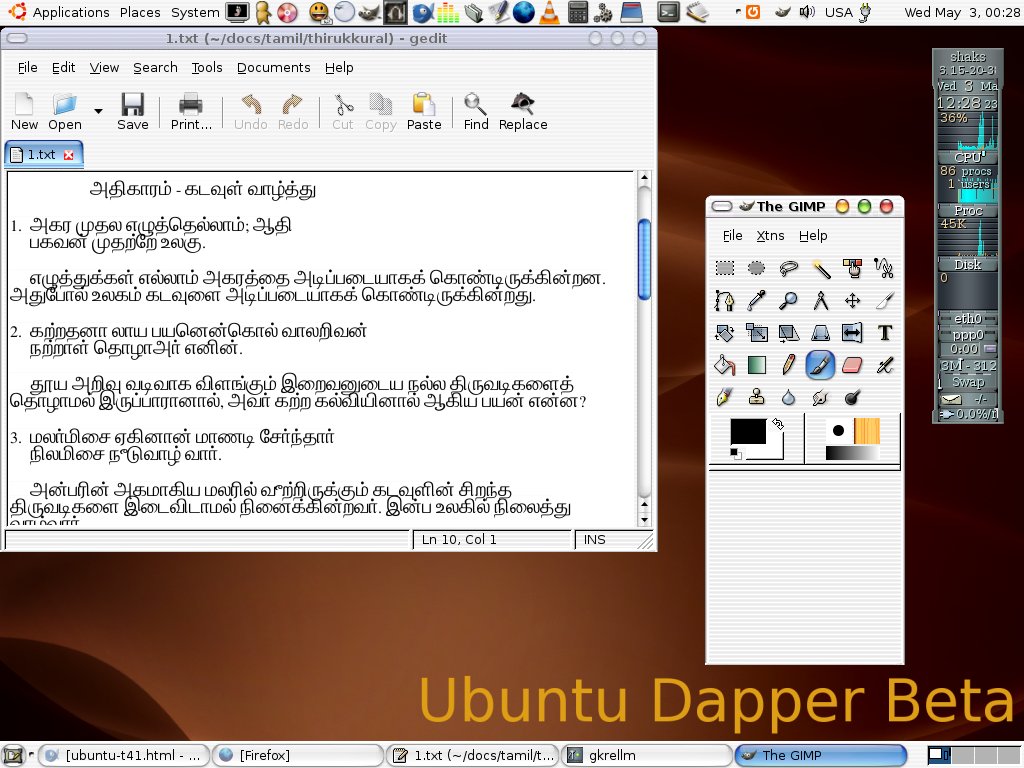This screenshot has height=768, width=1024.
Task: Create a new document in gedit
Action: click(24, 112)
